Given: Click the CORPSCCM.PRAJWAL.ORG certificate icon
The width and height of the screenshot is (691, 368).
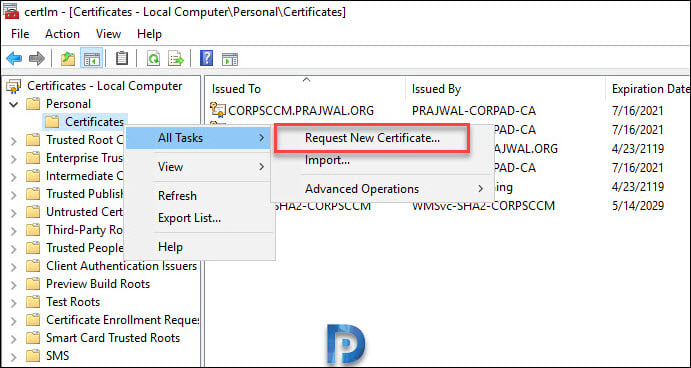Looking at the screenshot, I should click(218, 110).
